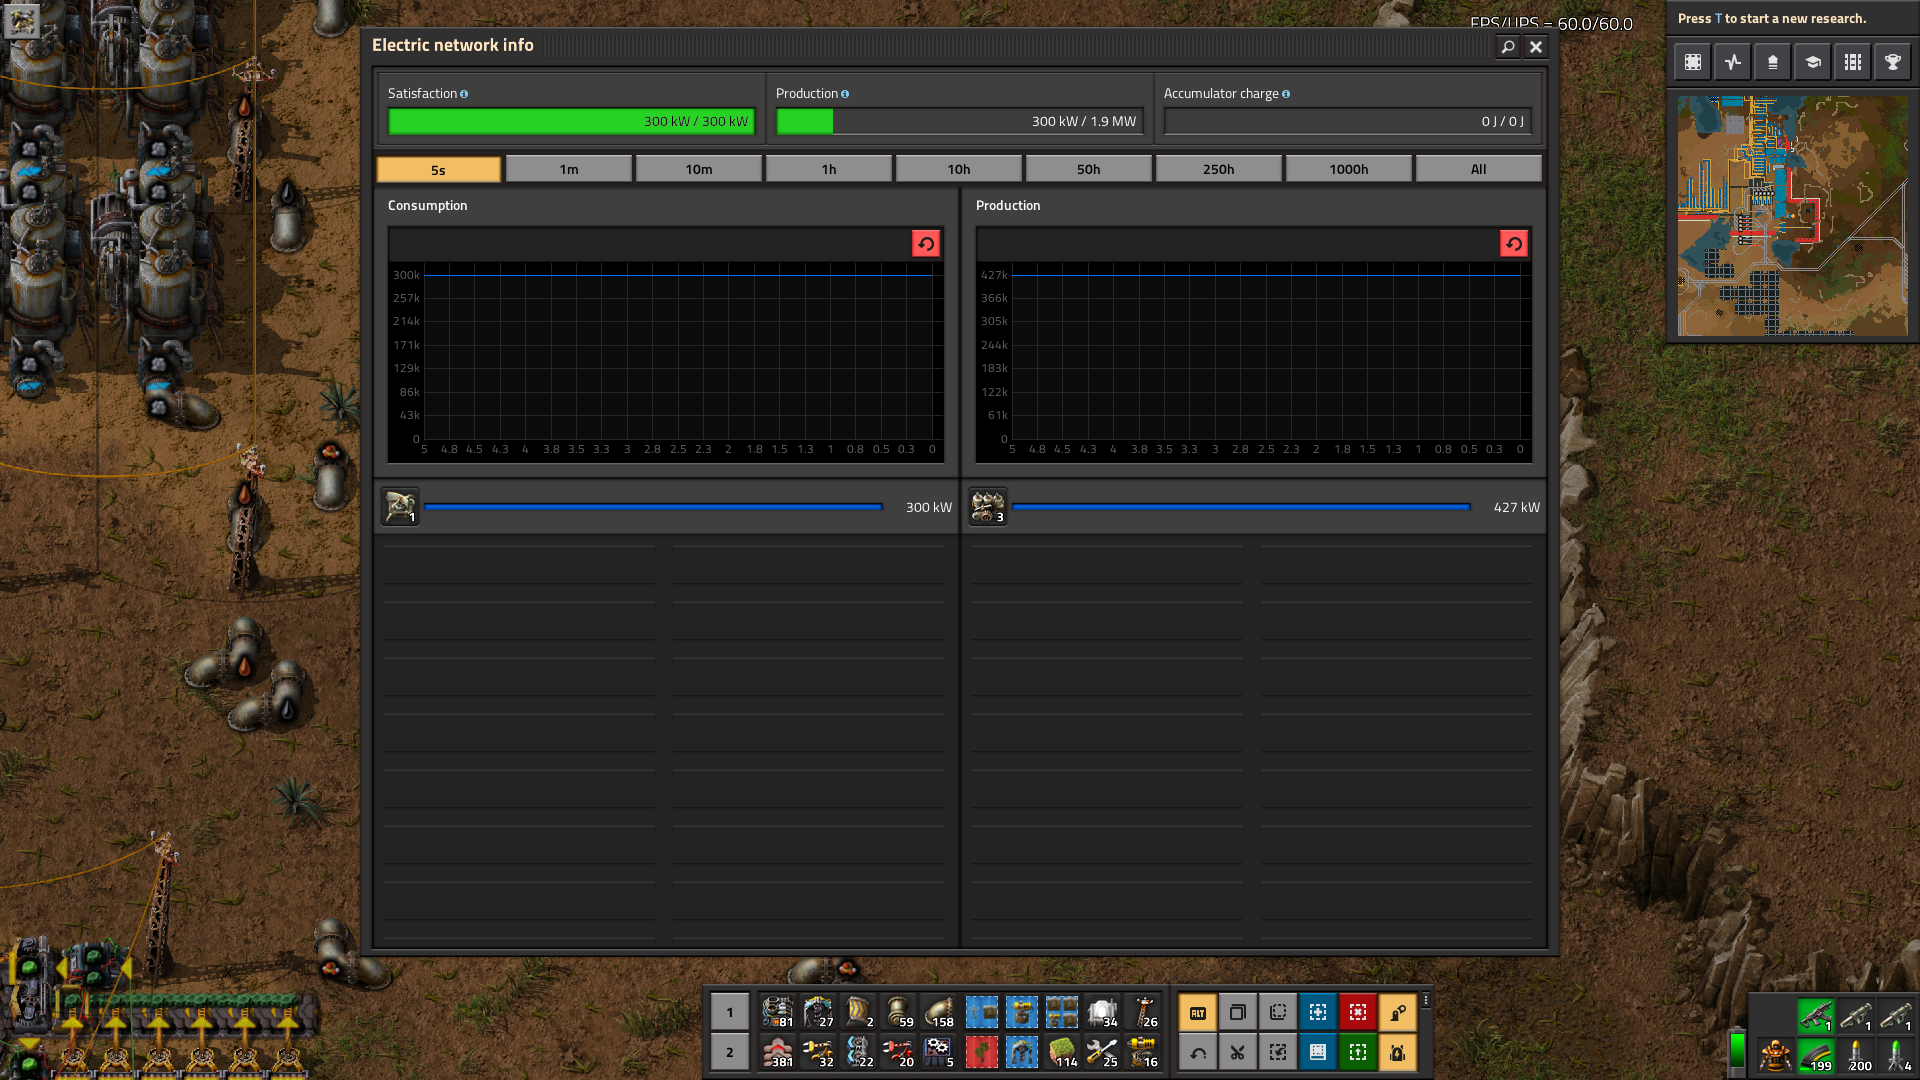
Task: Pick the repair pack item with 25
Action: coord(1102,1052)
